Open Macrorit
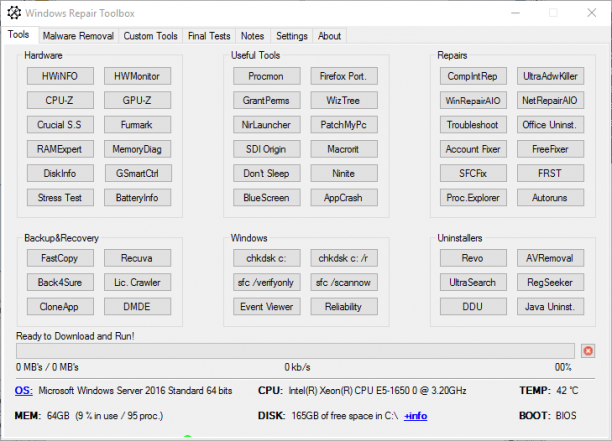 344,149
